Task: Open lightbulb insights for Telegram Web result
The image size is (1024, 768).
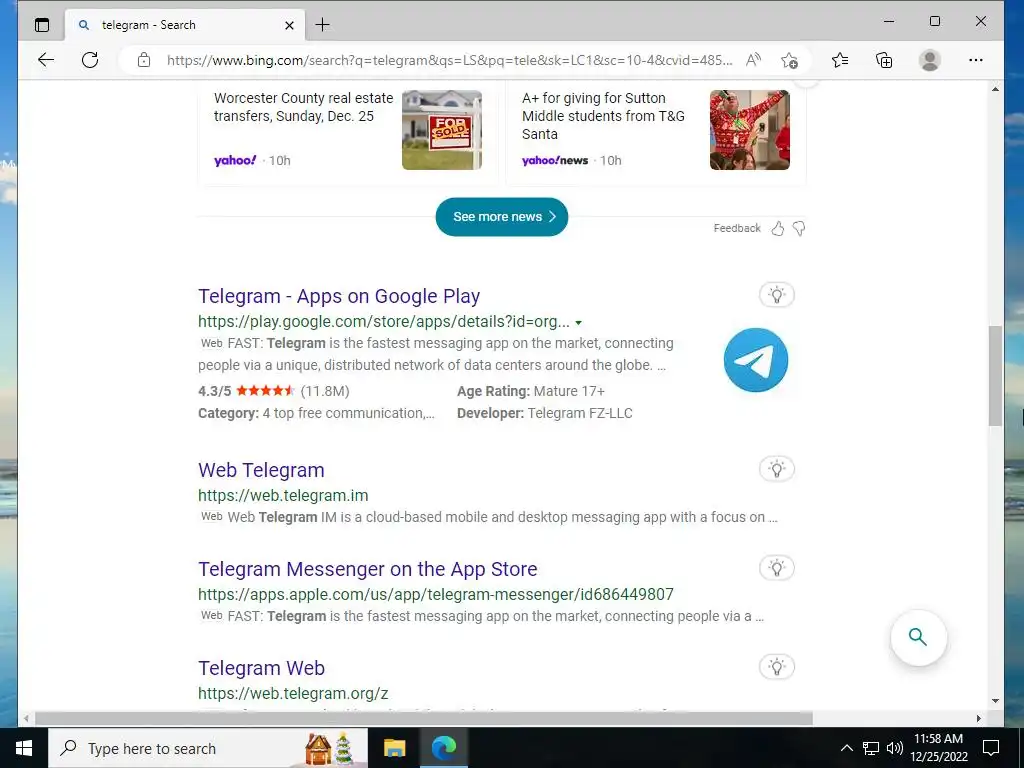Action: 776,667
